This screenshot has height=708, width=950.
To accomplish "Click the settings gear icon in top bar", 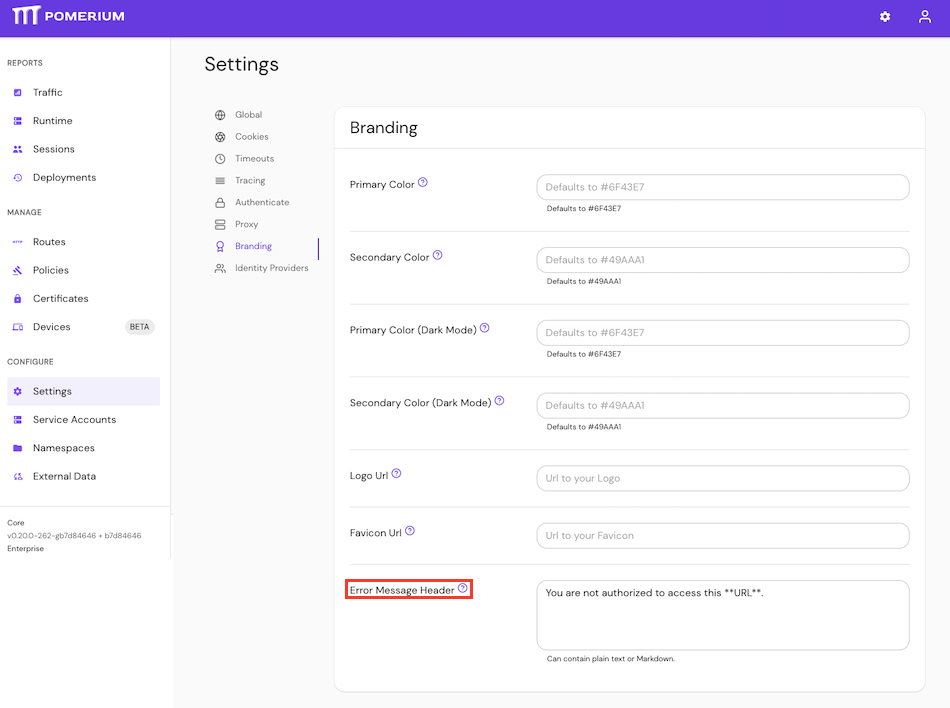I will coord(885,17).
